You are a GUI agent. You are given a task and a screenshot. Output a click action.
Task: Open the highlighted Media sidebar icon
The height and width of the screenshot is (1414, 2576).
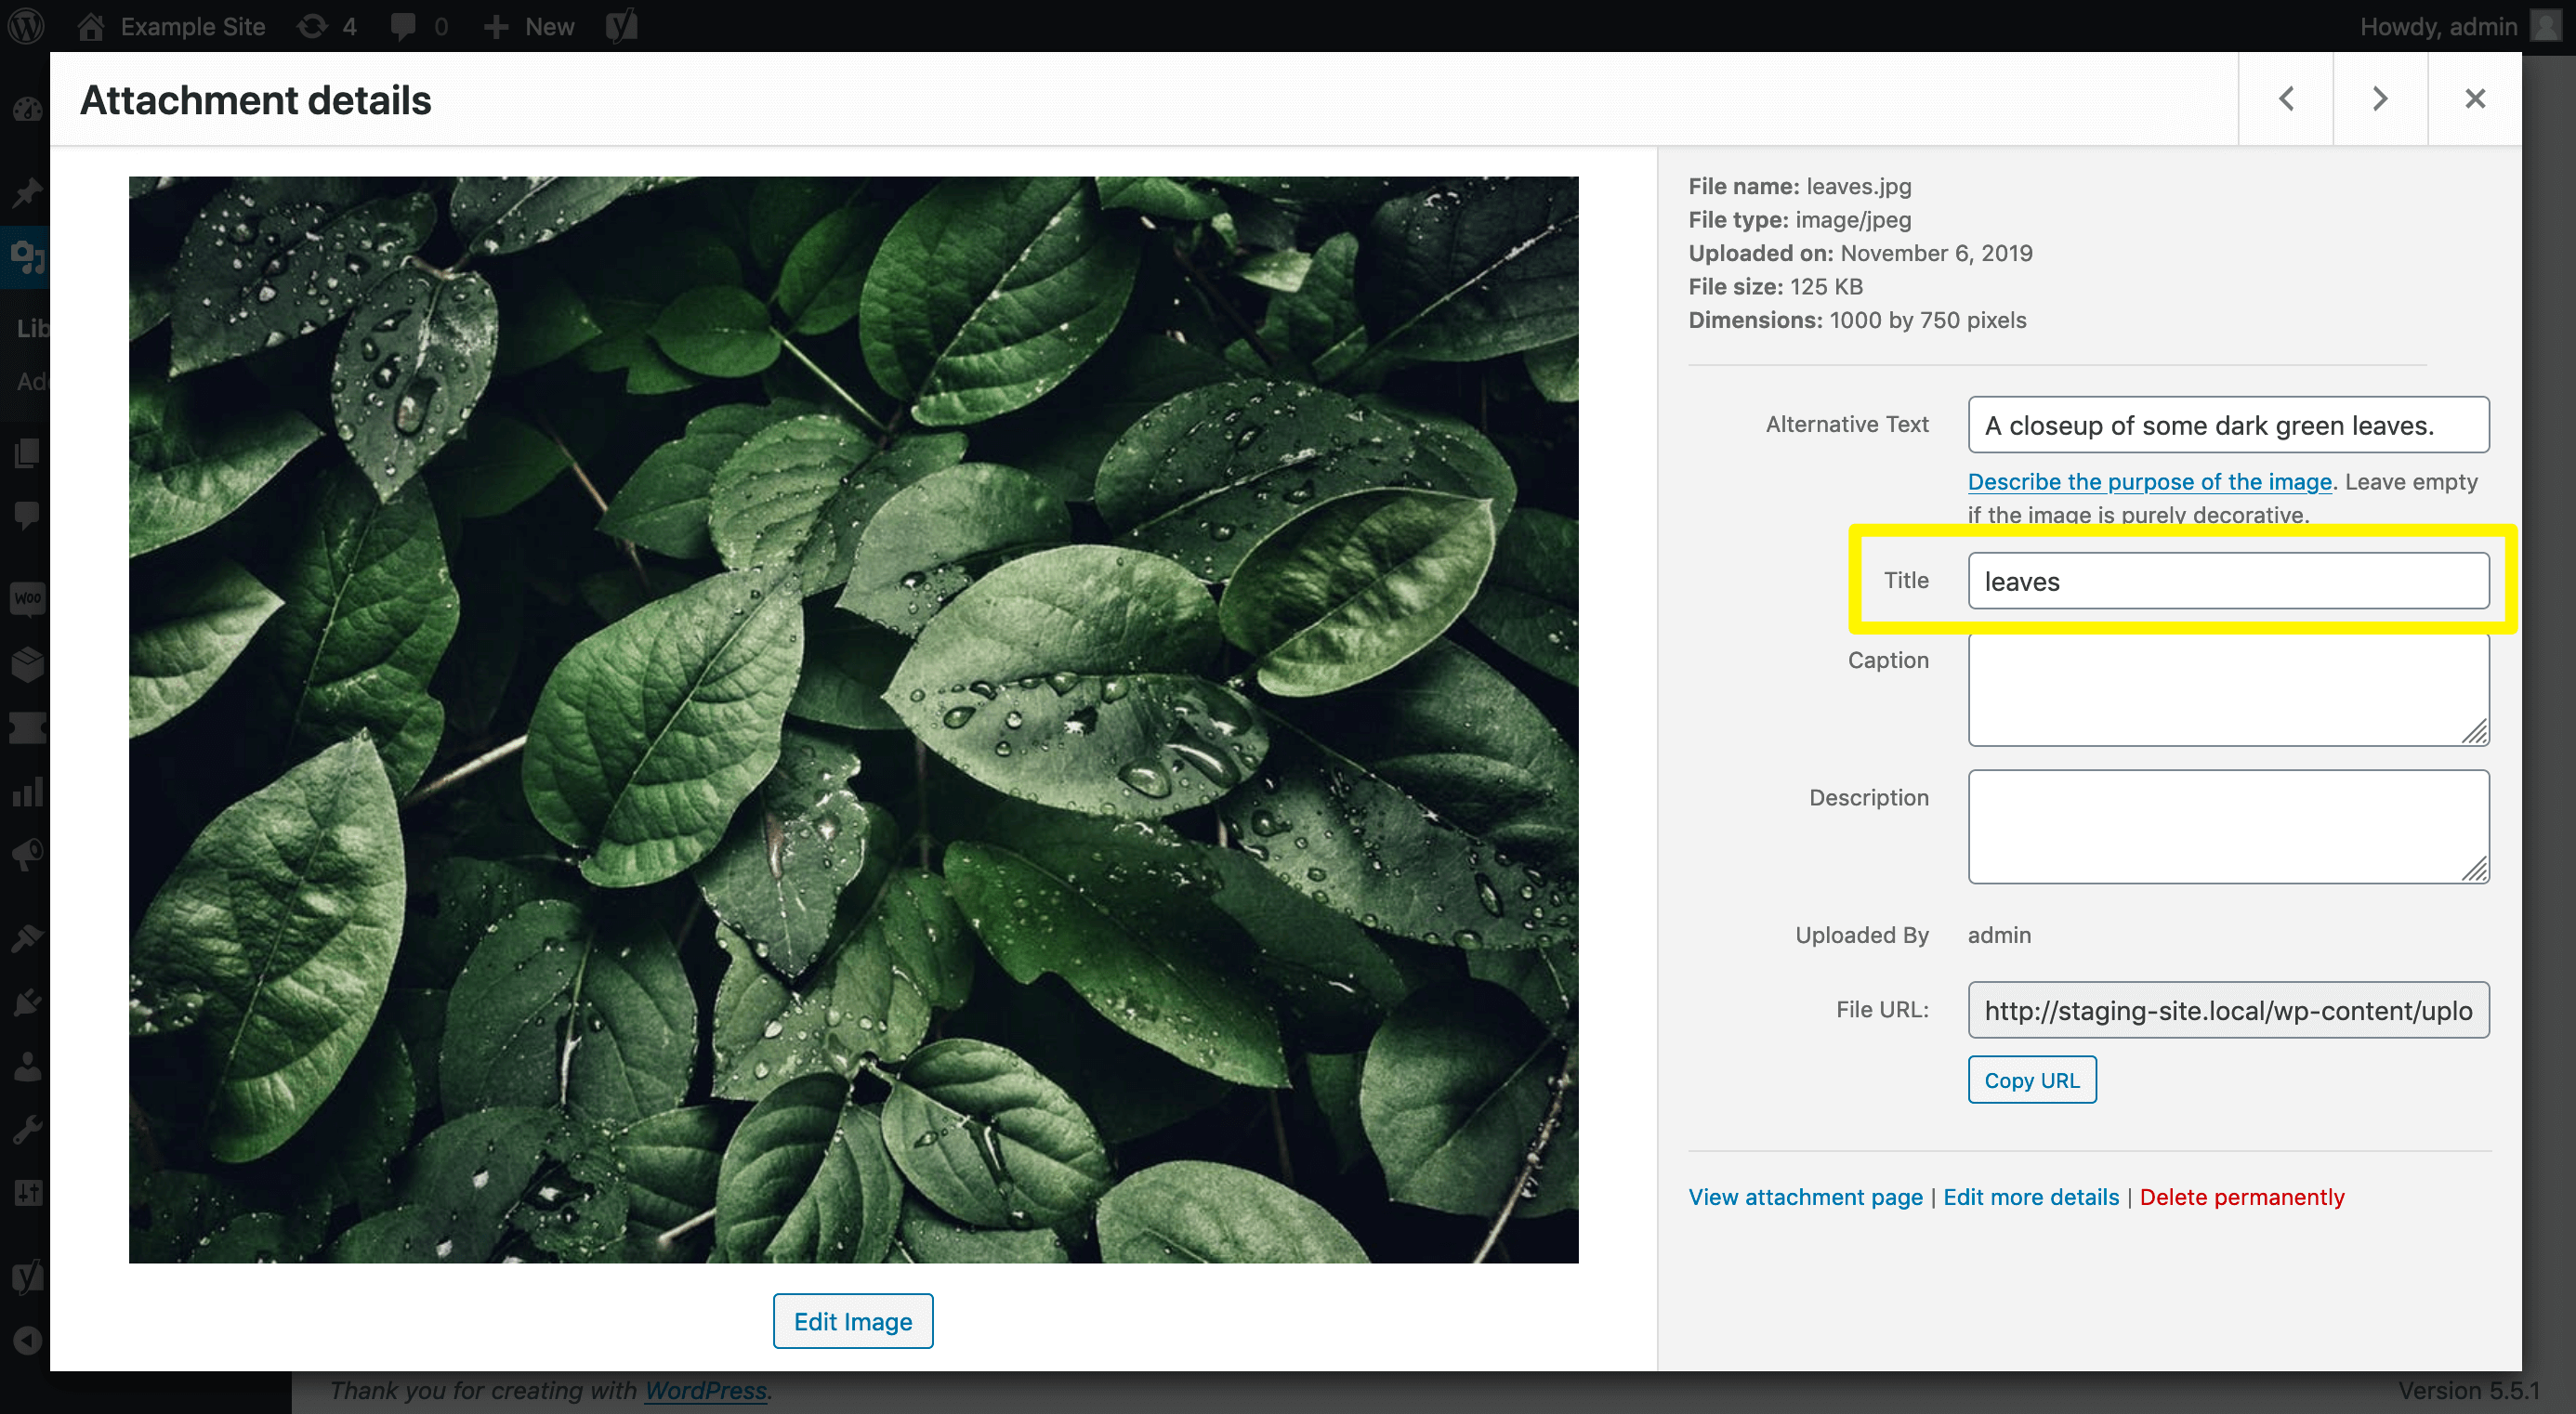click(x=27, y=258)
